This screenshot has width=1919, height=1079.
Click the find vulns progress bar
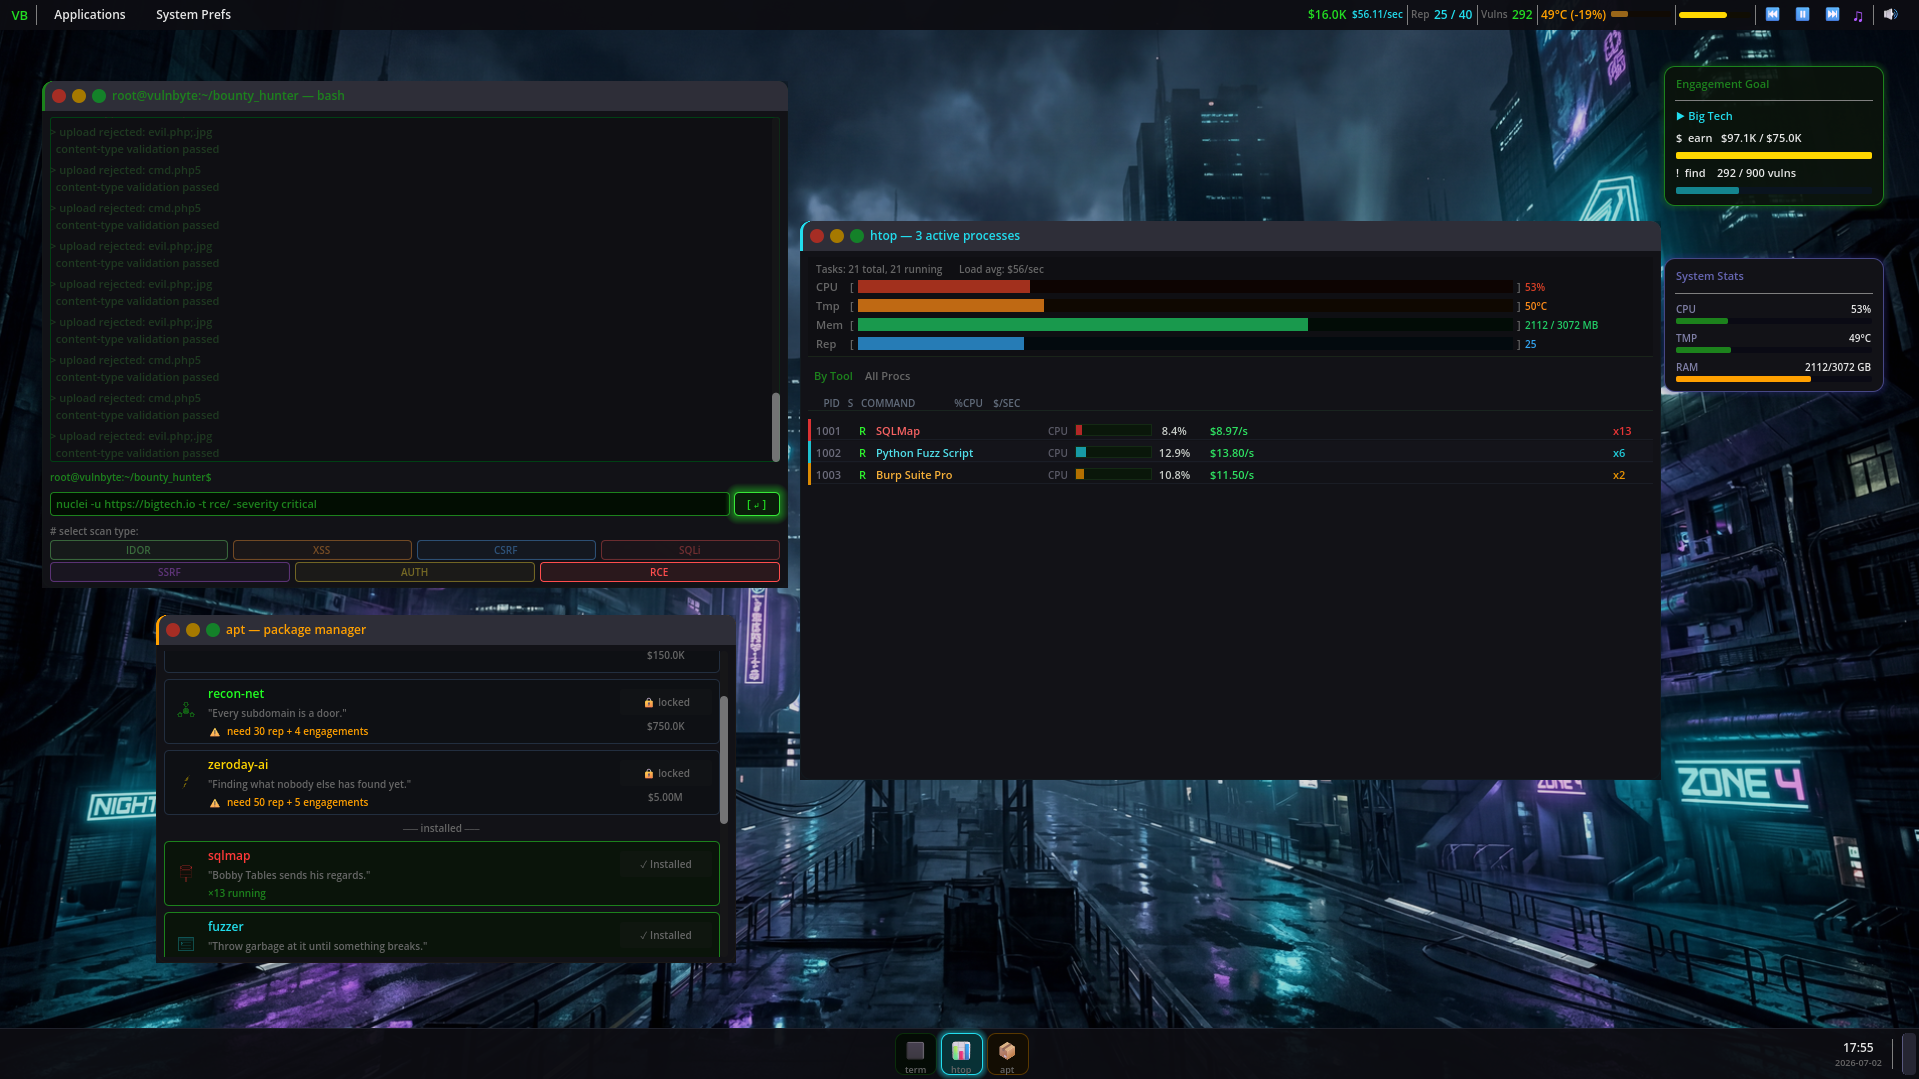point(1774,190)
